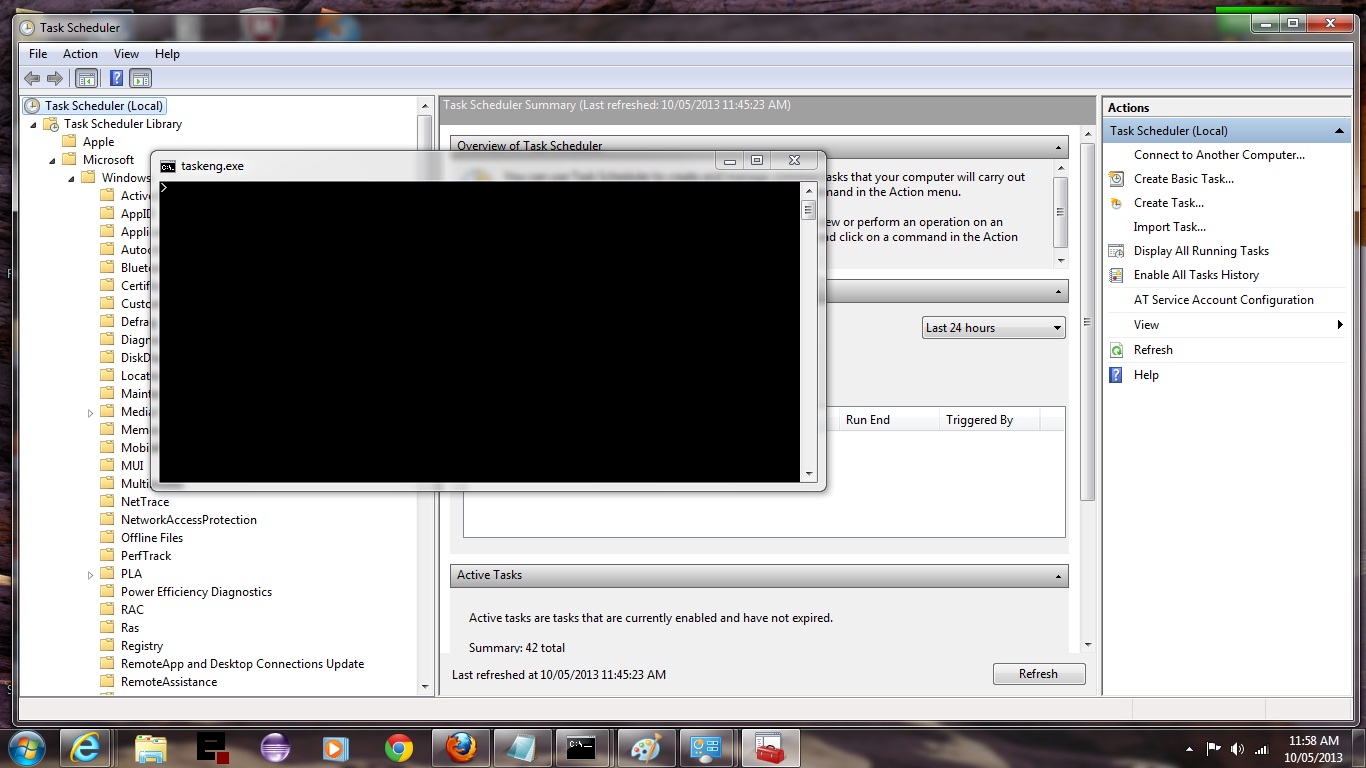Toggle the Show/Hide Console Tree toolbar icon
This screenshot has height=768, width=1366.
coord(87,78)
